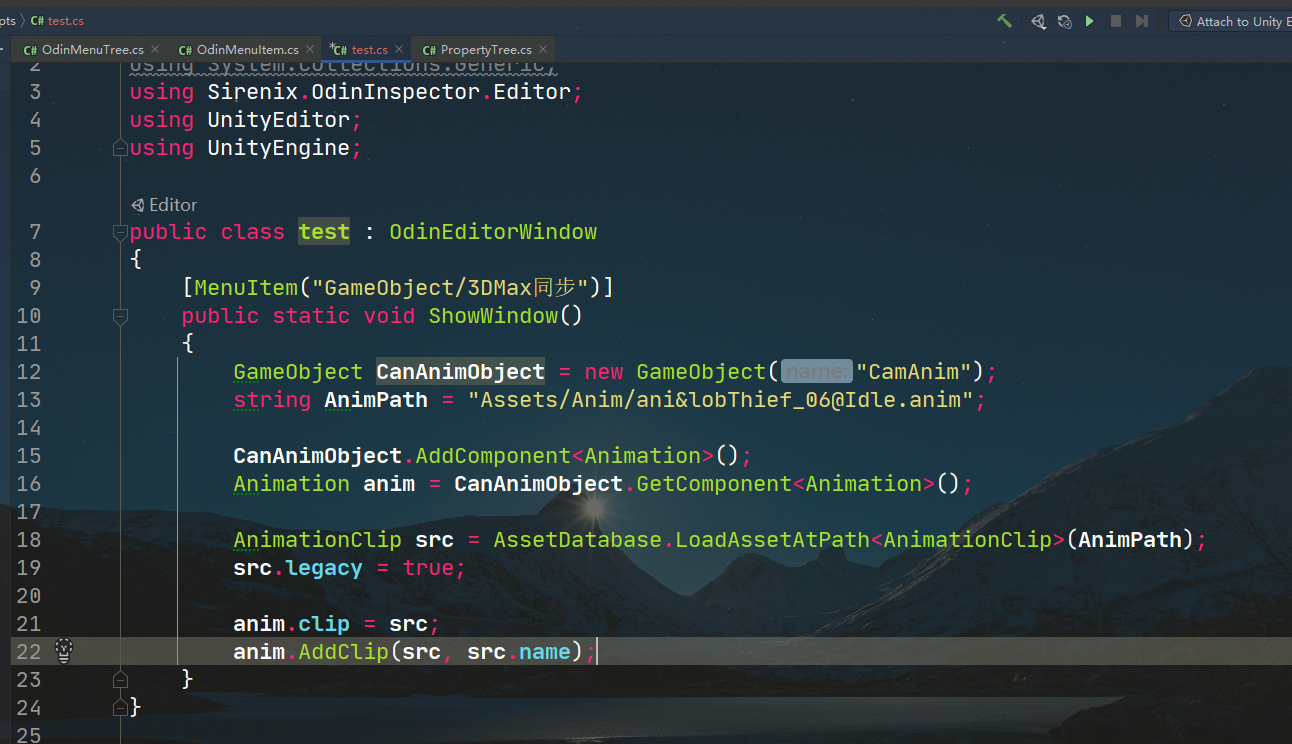The height and width of the screenshot is (744, 1292).
Task: Click the Unity attach-and-play icon
Action: 1038,21
